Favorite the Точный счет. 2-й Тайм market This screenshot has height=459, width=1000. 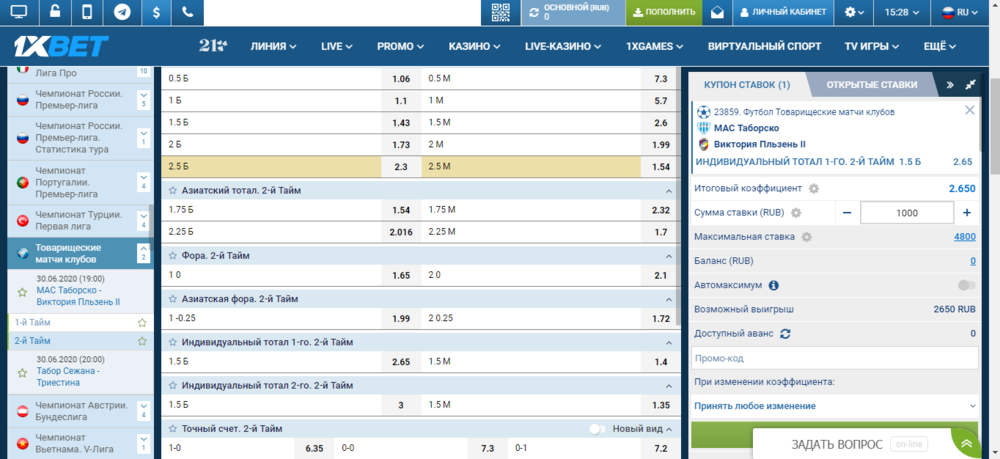(172, 429)
